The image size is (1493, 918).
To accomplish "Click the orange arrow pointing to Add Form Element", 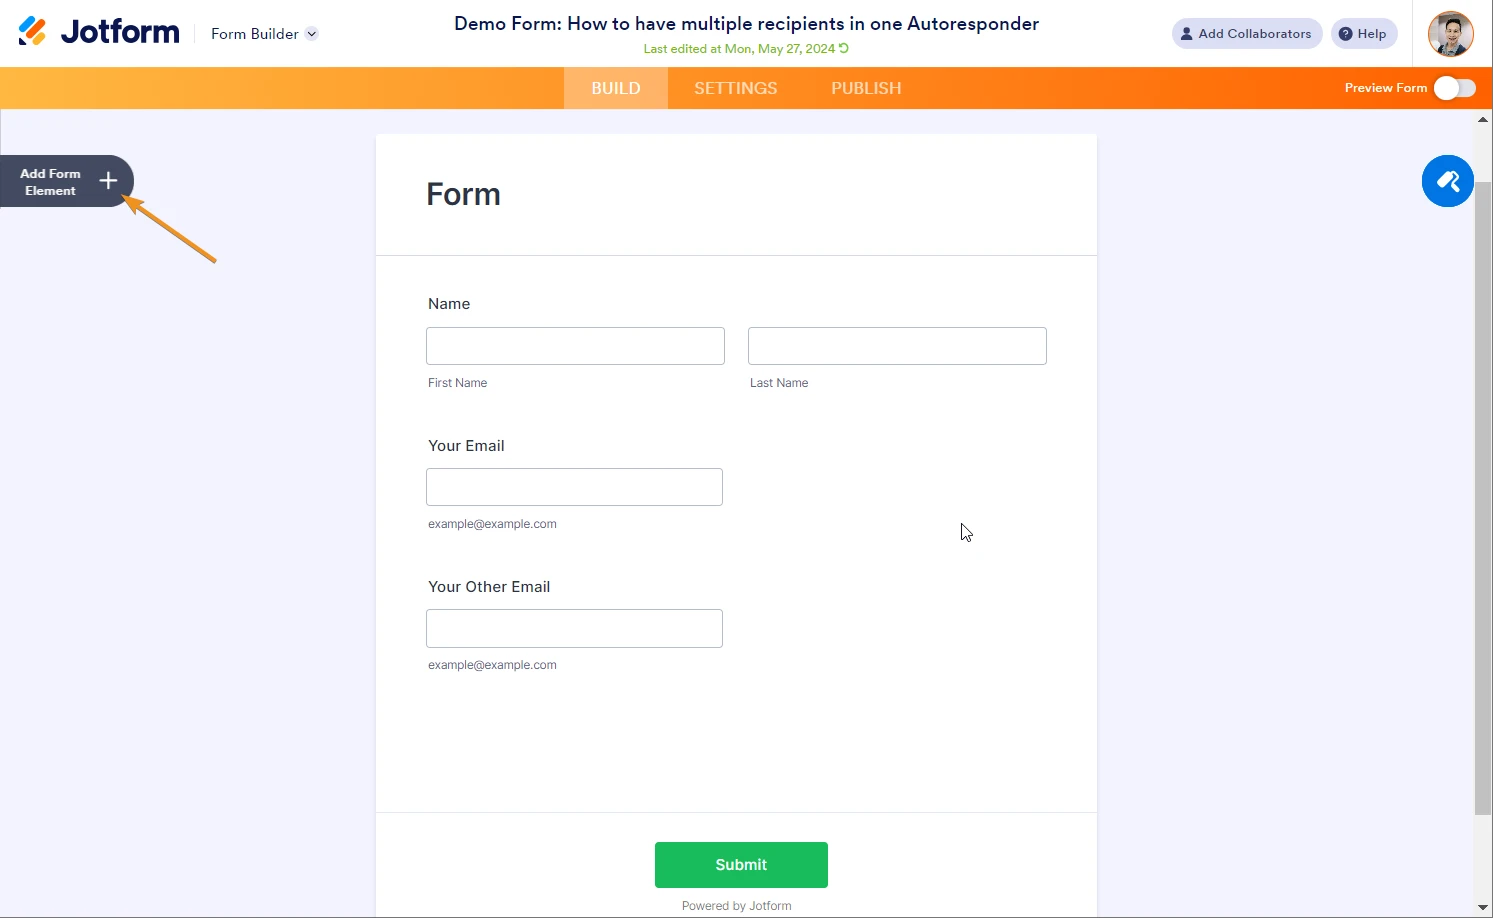I will [172, 228].
